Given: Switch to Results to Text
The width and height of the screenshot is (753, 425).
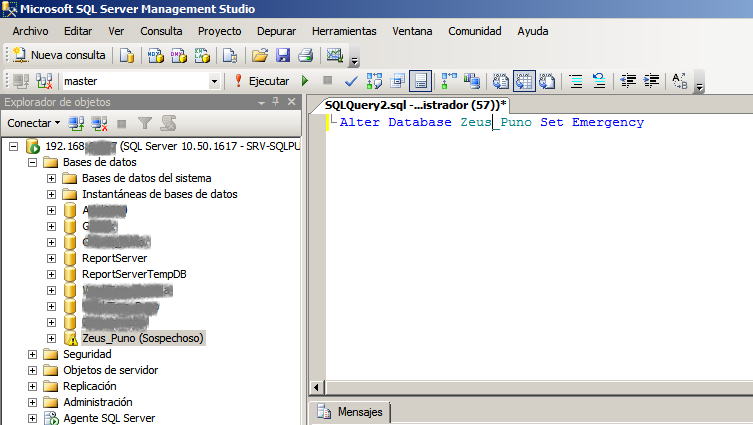Looking at the screenshot, I should point(500,81).
